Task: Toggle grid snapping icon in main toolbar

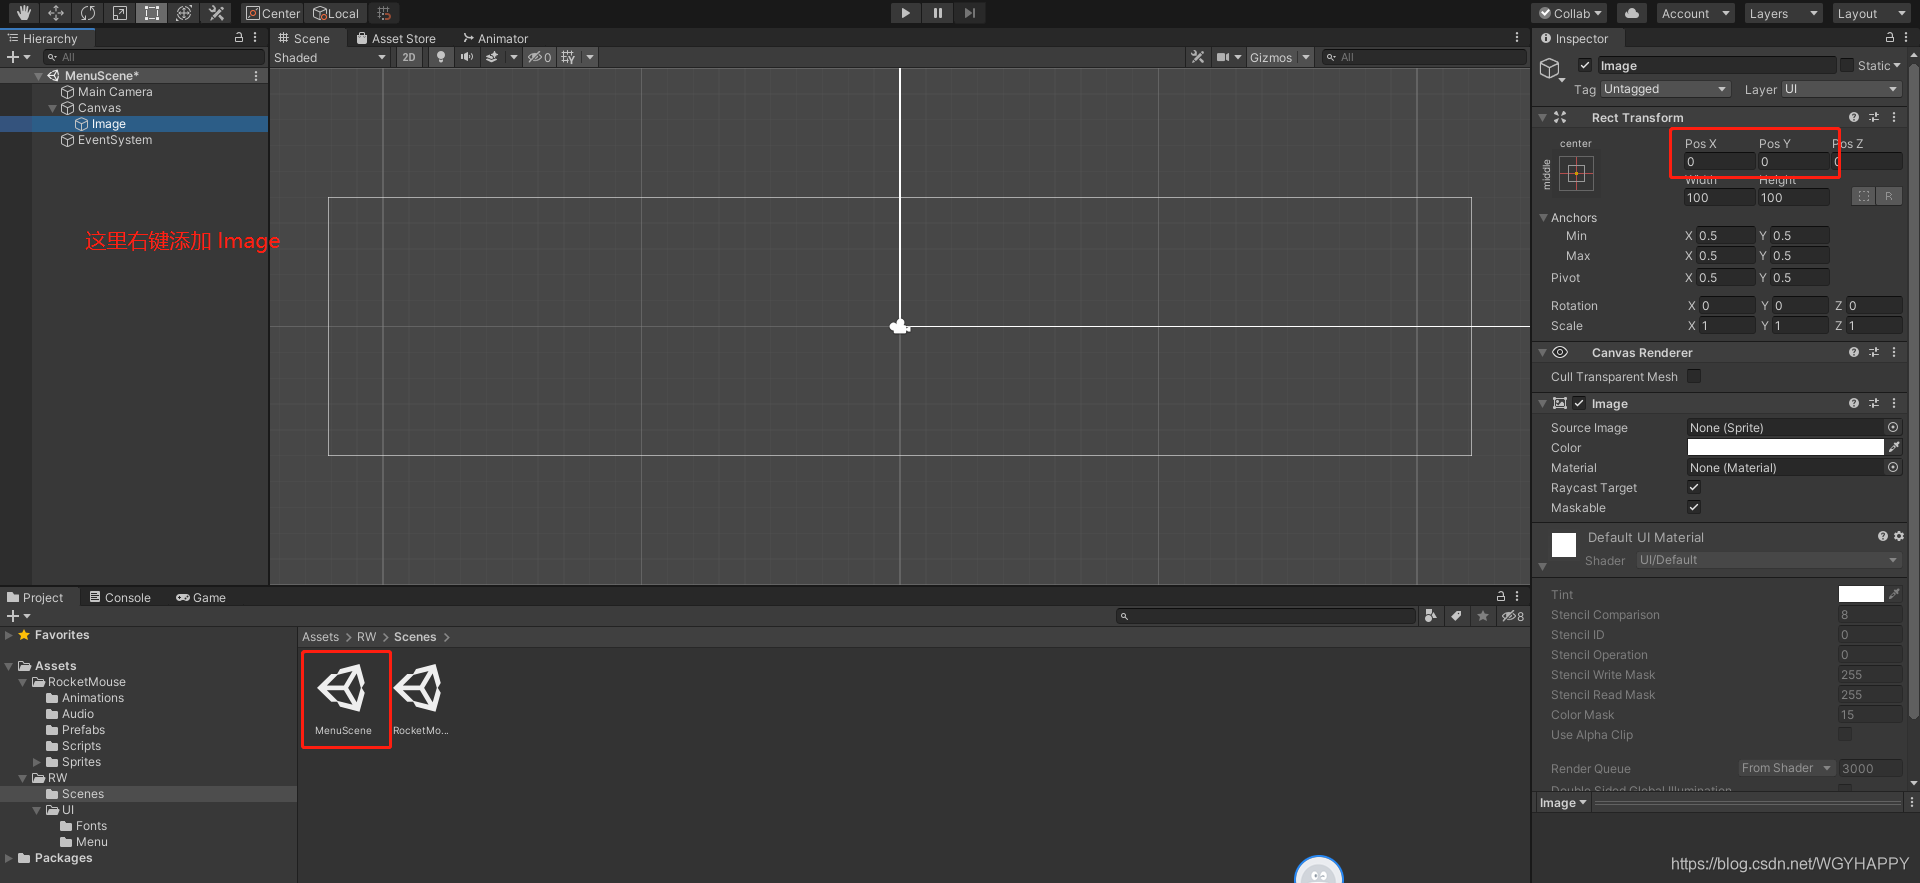Action: pyautogui.click(x=384, y=13)
